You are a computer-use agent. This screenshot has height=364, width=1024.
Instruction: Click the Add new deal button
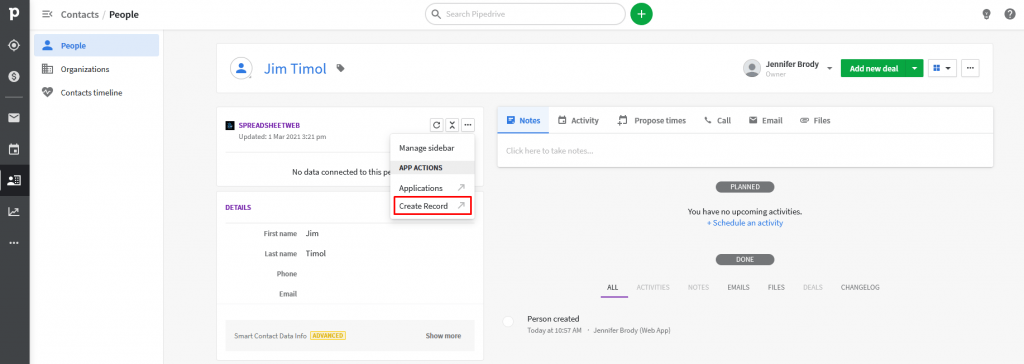(873, 68)
